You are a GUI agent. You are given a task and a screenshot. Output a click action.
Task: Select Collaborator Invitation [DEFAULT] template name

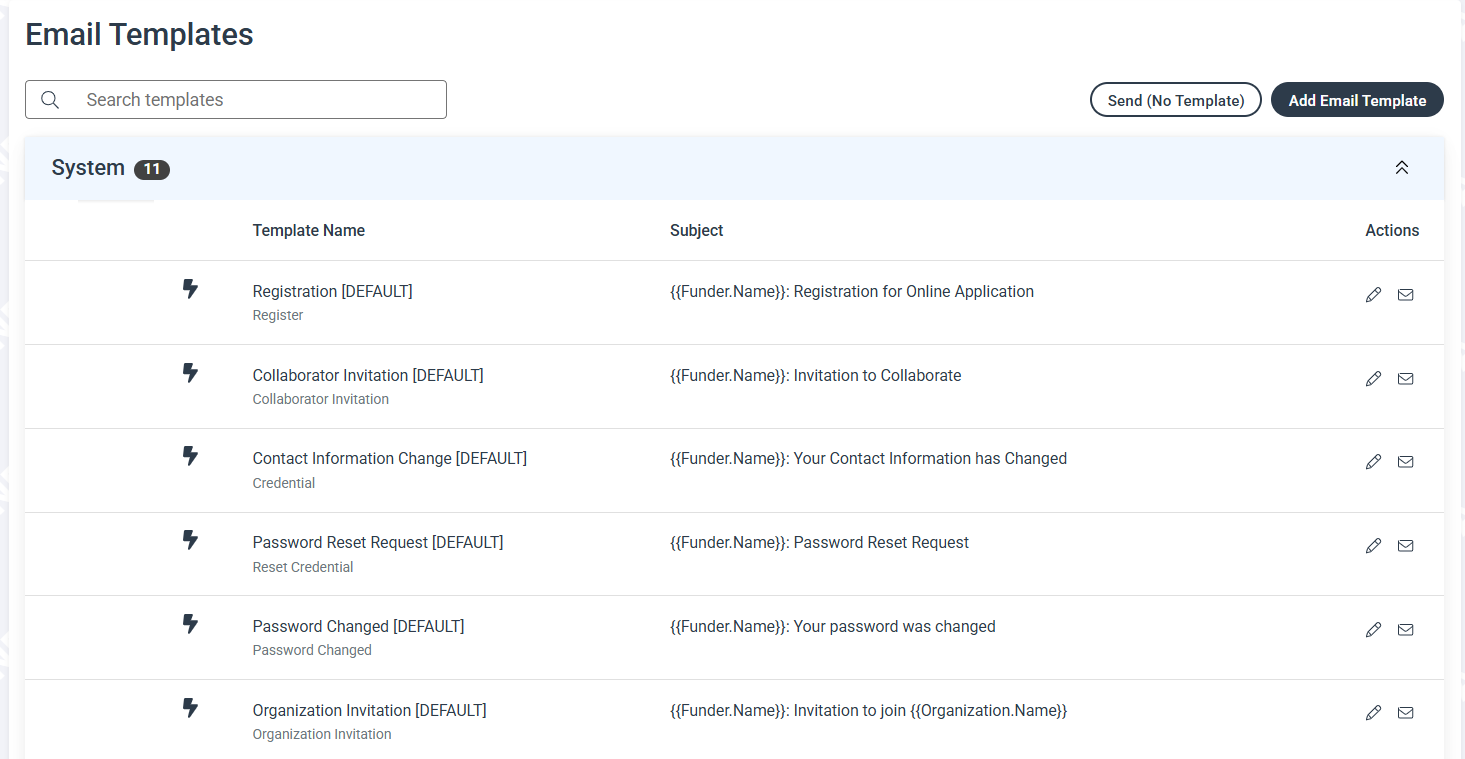(368, 375)
